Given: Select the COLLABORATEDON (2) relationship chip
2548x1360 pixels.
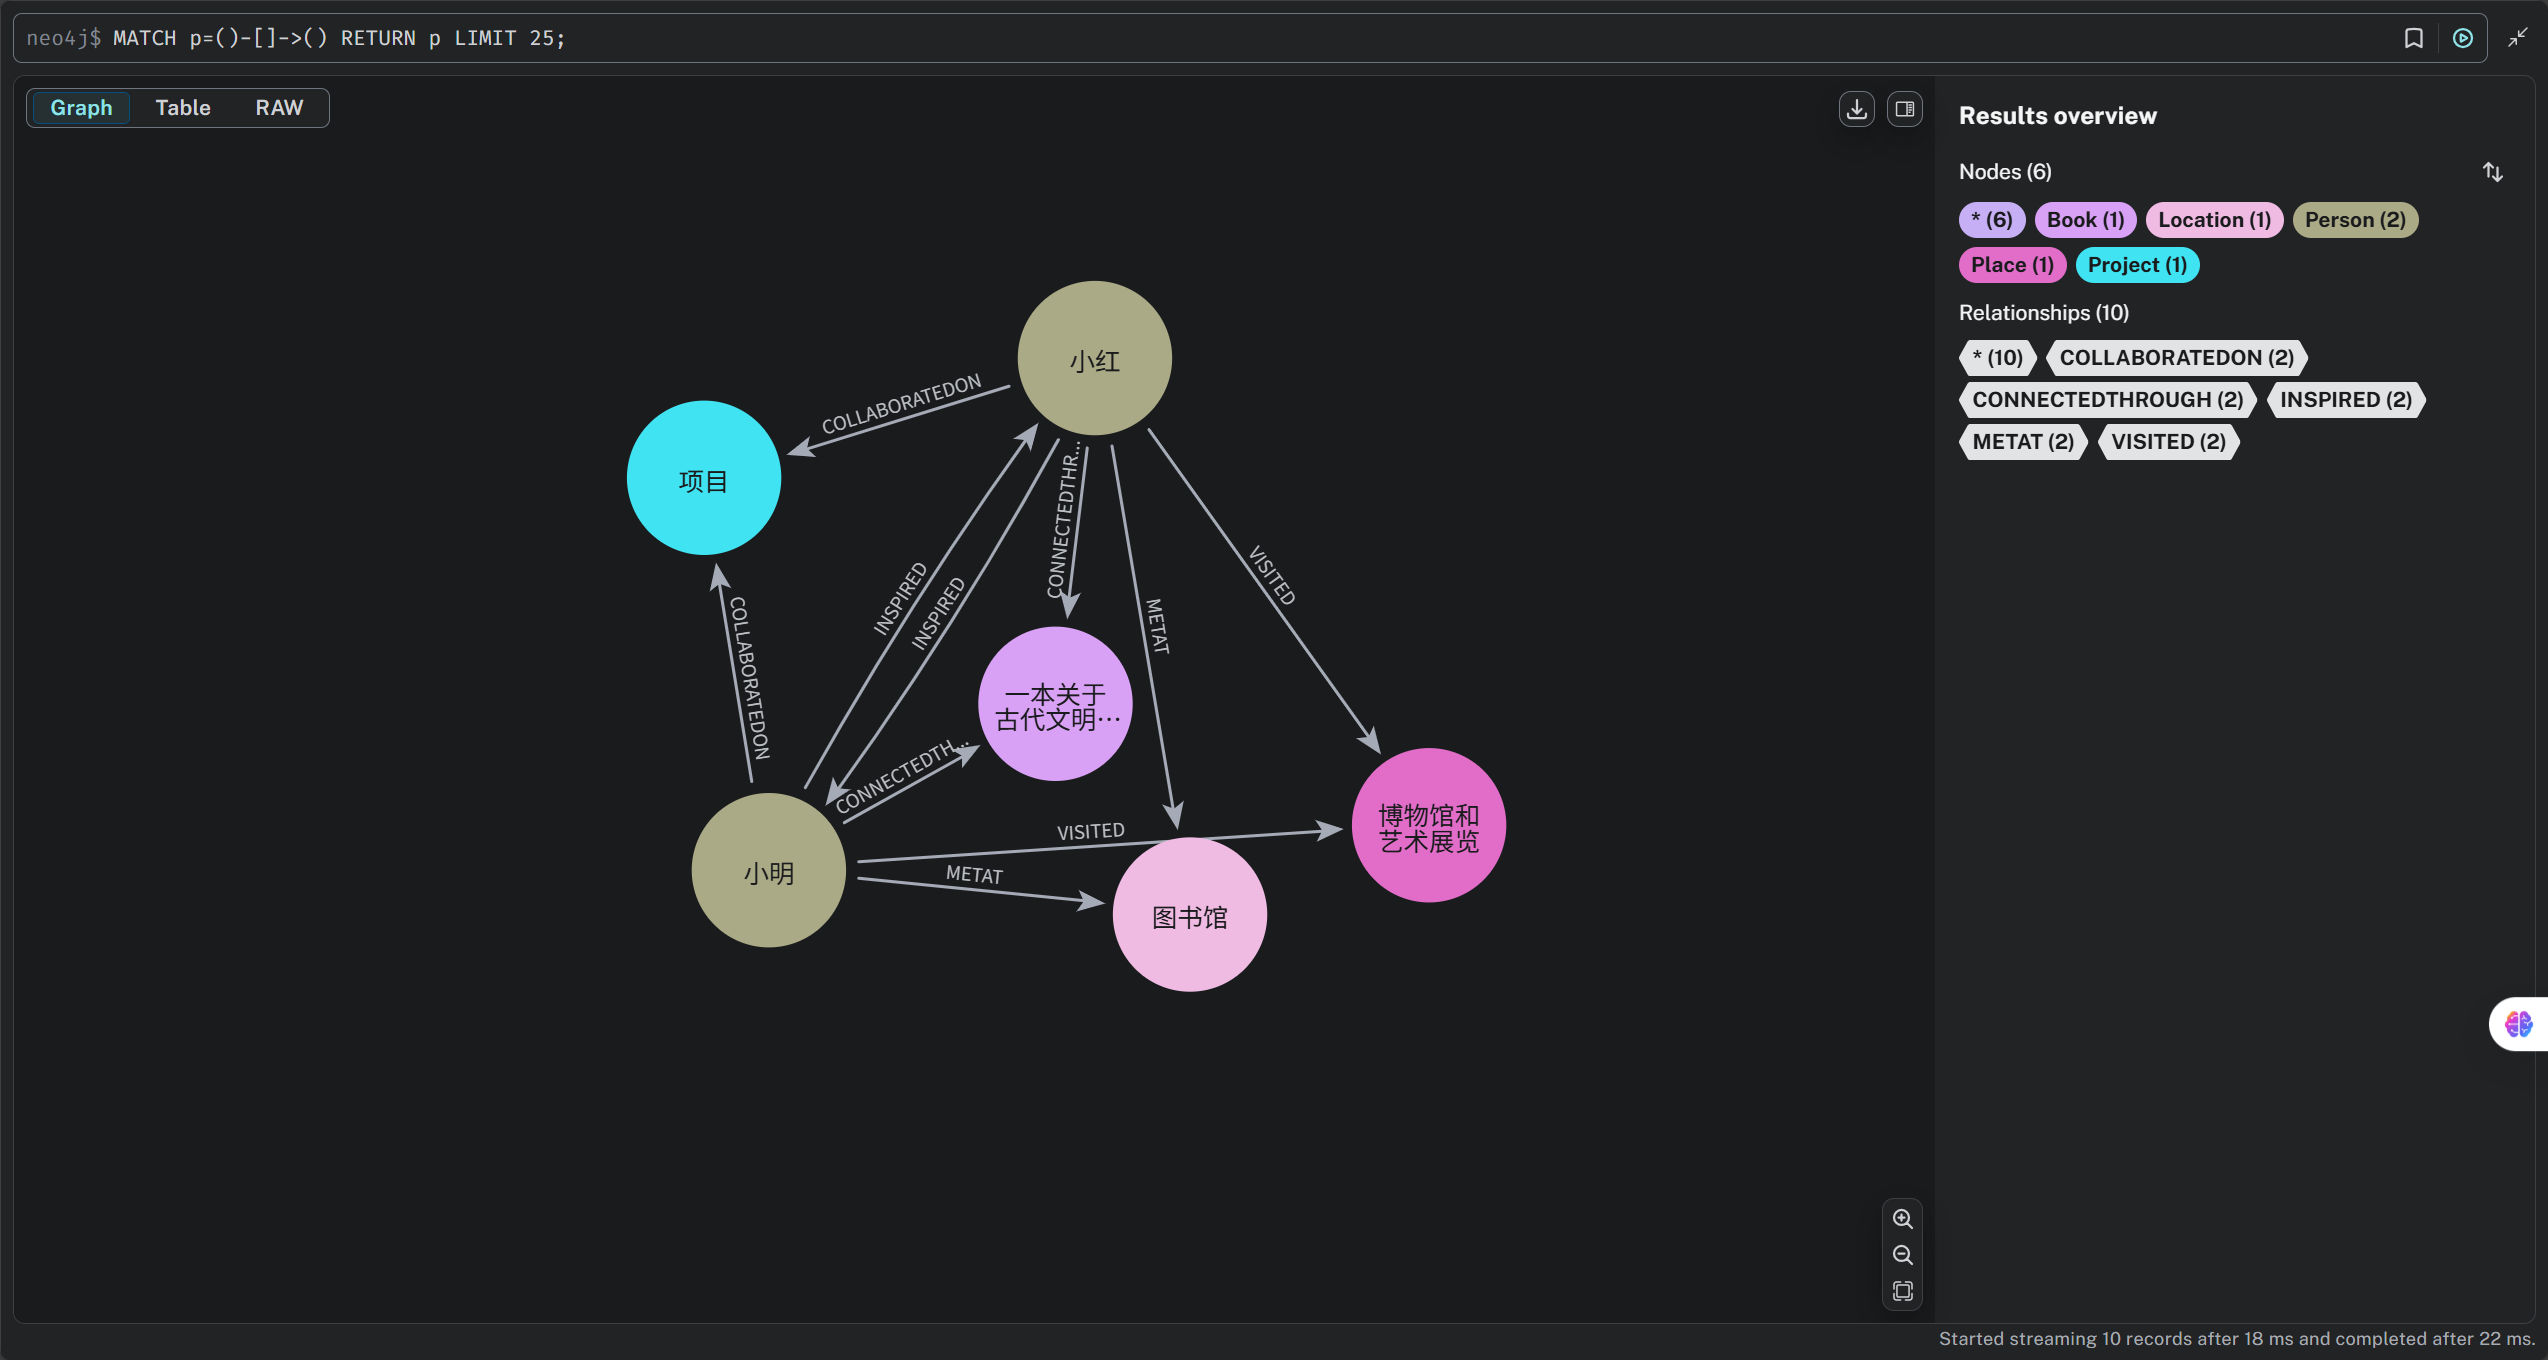Looking at the screenshot, I should tap(2176, 358).
